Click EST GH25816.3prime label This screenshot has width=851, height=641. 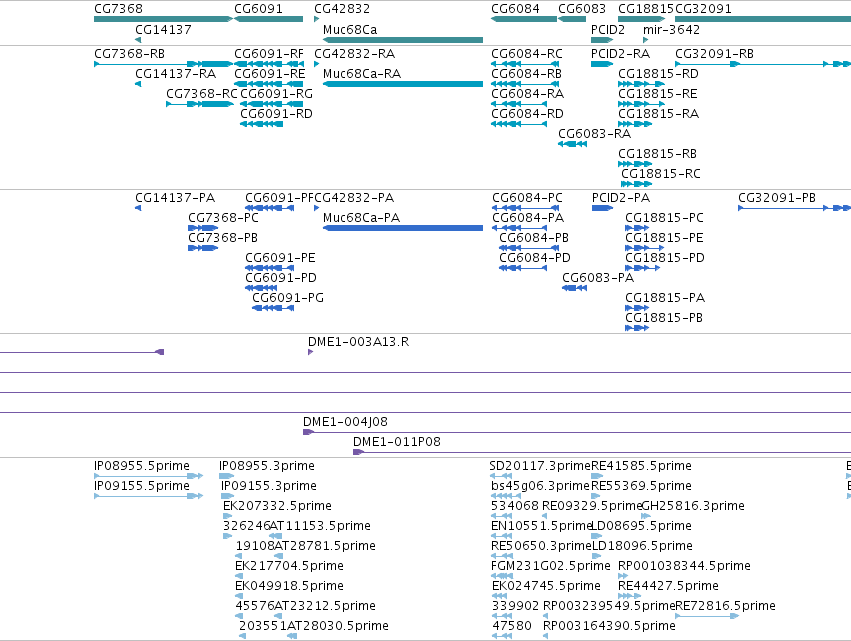[x=693, y=506]
